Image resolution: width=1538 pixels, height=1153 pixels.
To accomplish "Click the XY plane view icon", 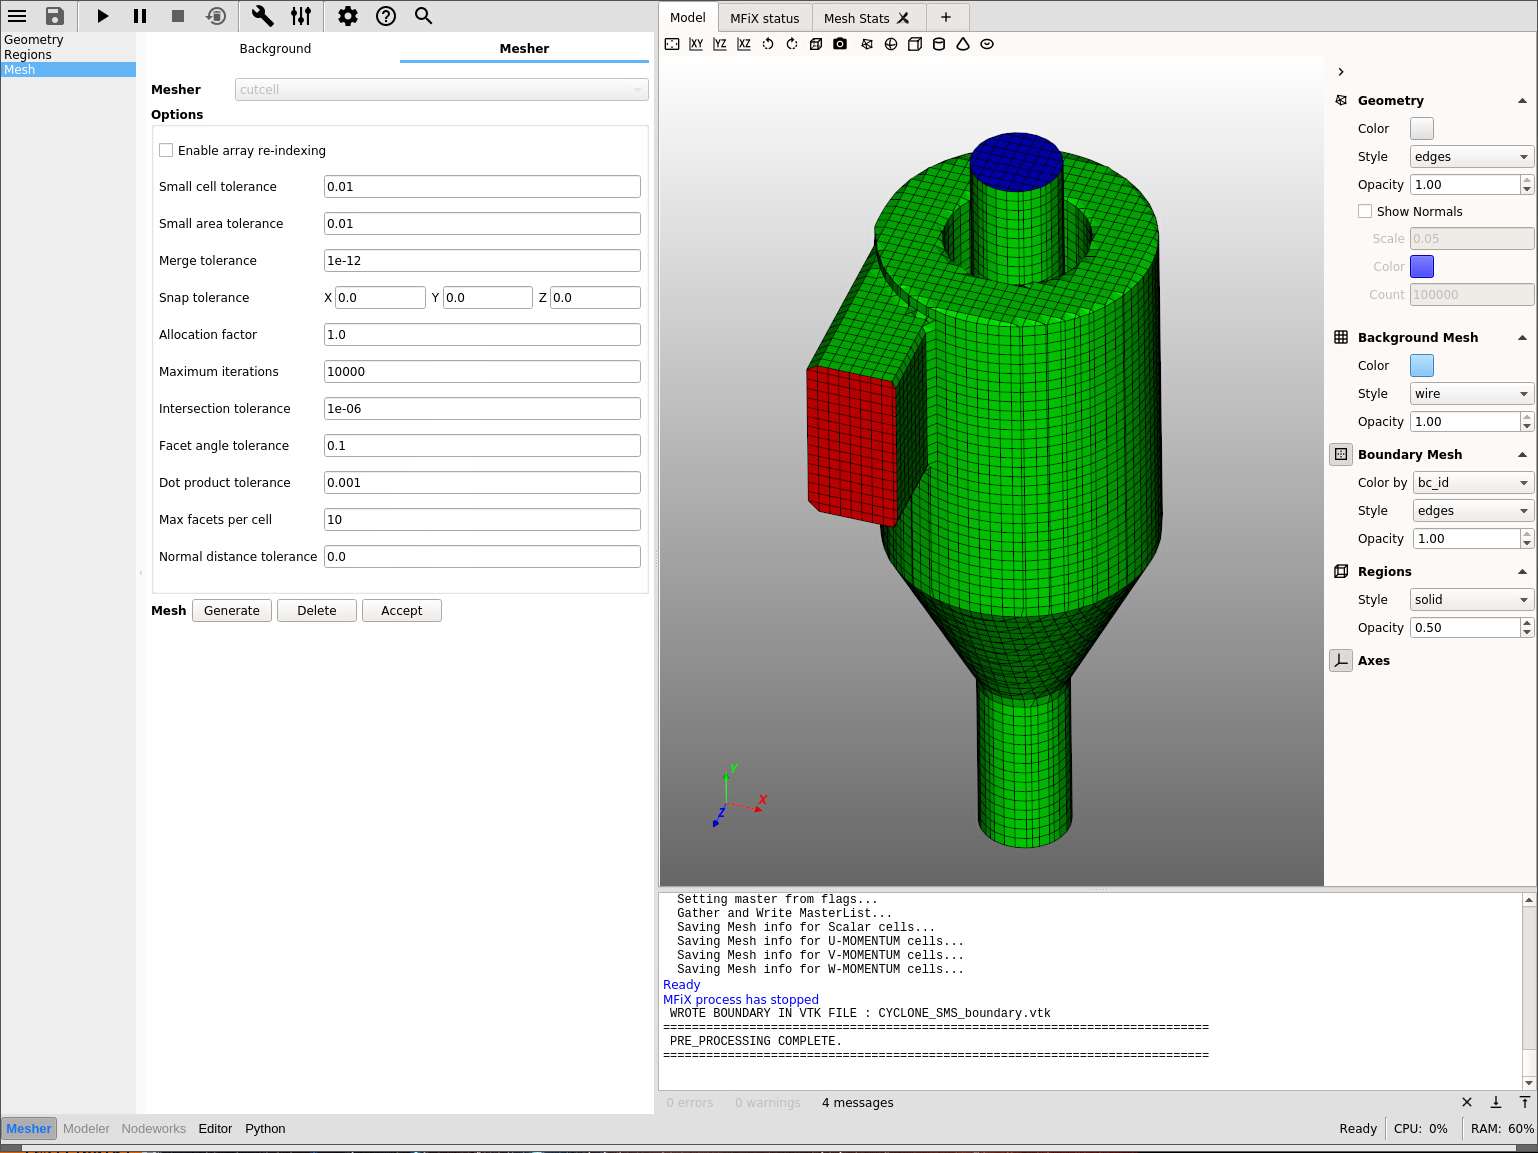I will click(x=696, y=44).
